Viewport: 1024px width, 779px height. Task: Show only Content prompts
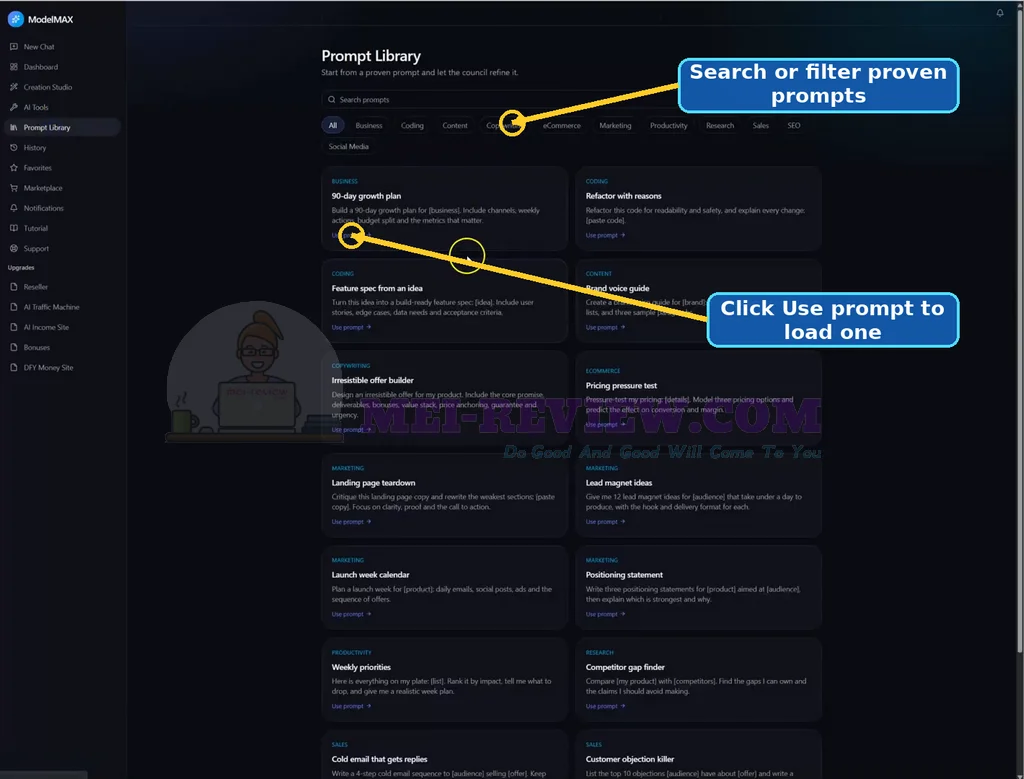[x=455, y=125]
